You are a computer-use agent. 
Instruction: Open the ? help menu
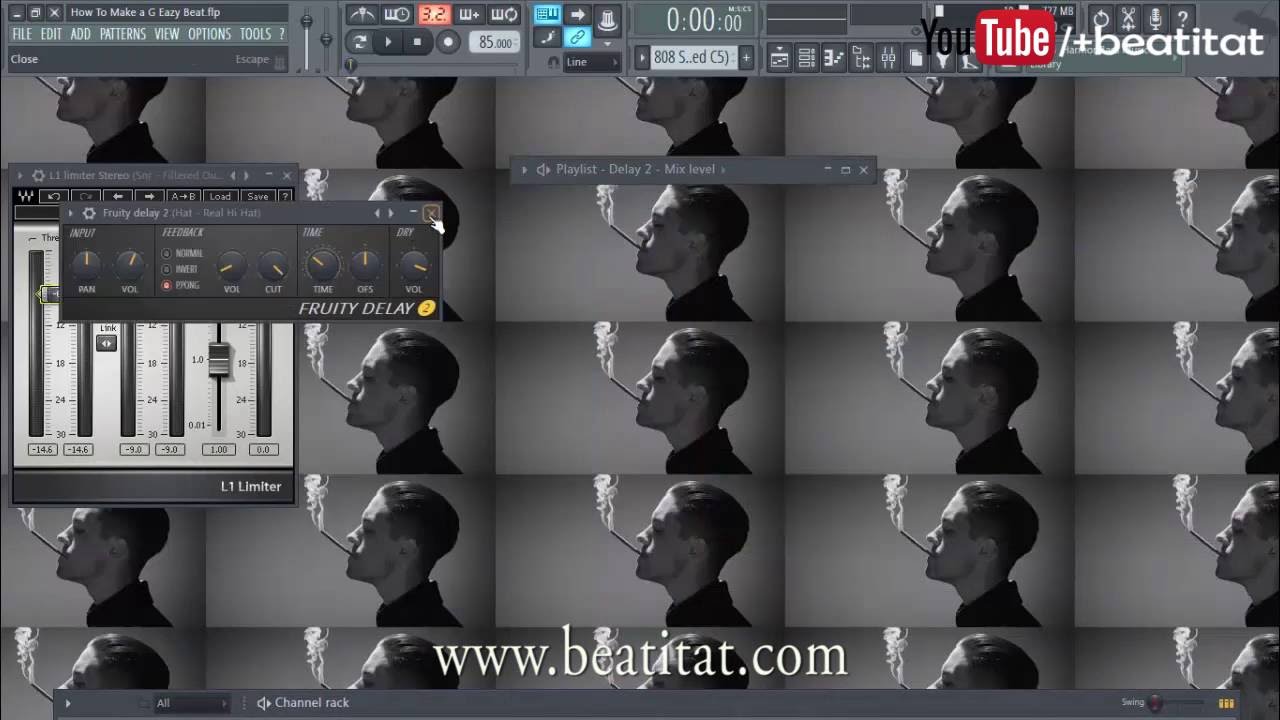[281, 34]
